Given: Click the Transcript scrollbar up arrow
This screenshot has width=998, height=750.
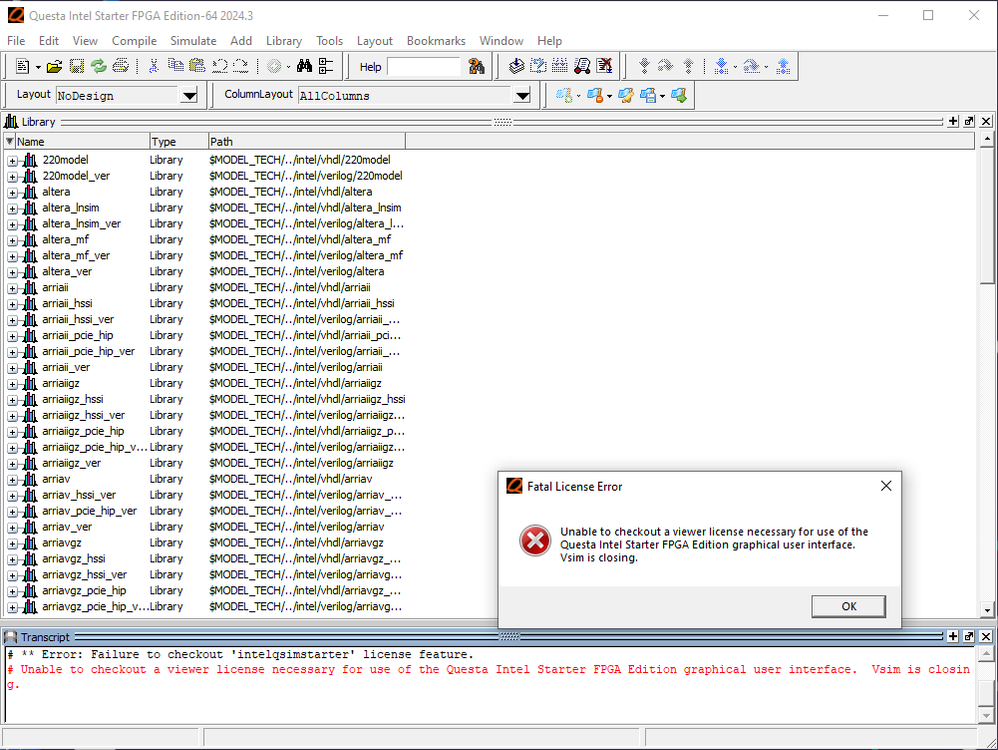Looking at the screenshot, I should click(x=985, y=653).
